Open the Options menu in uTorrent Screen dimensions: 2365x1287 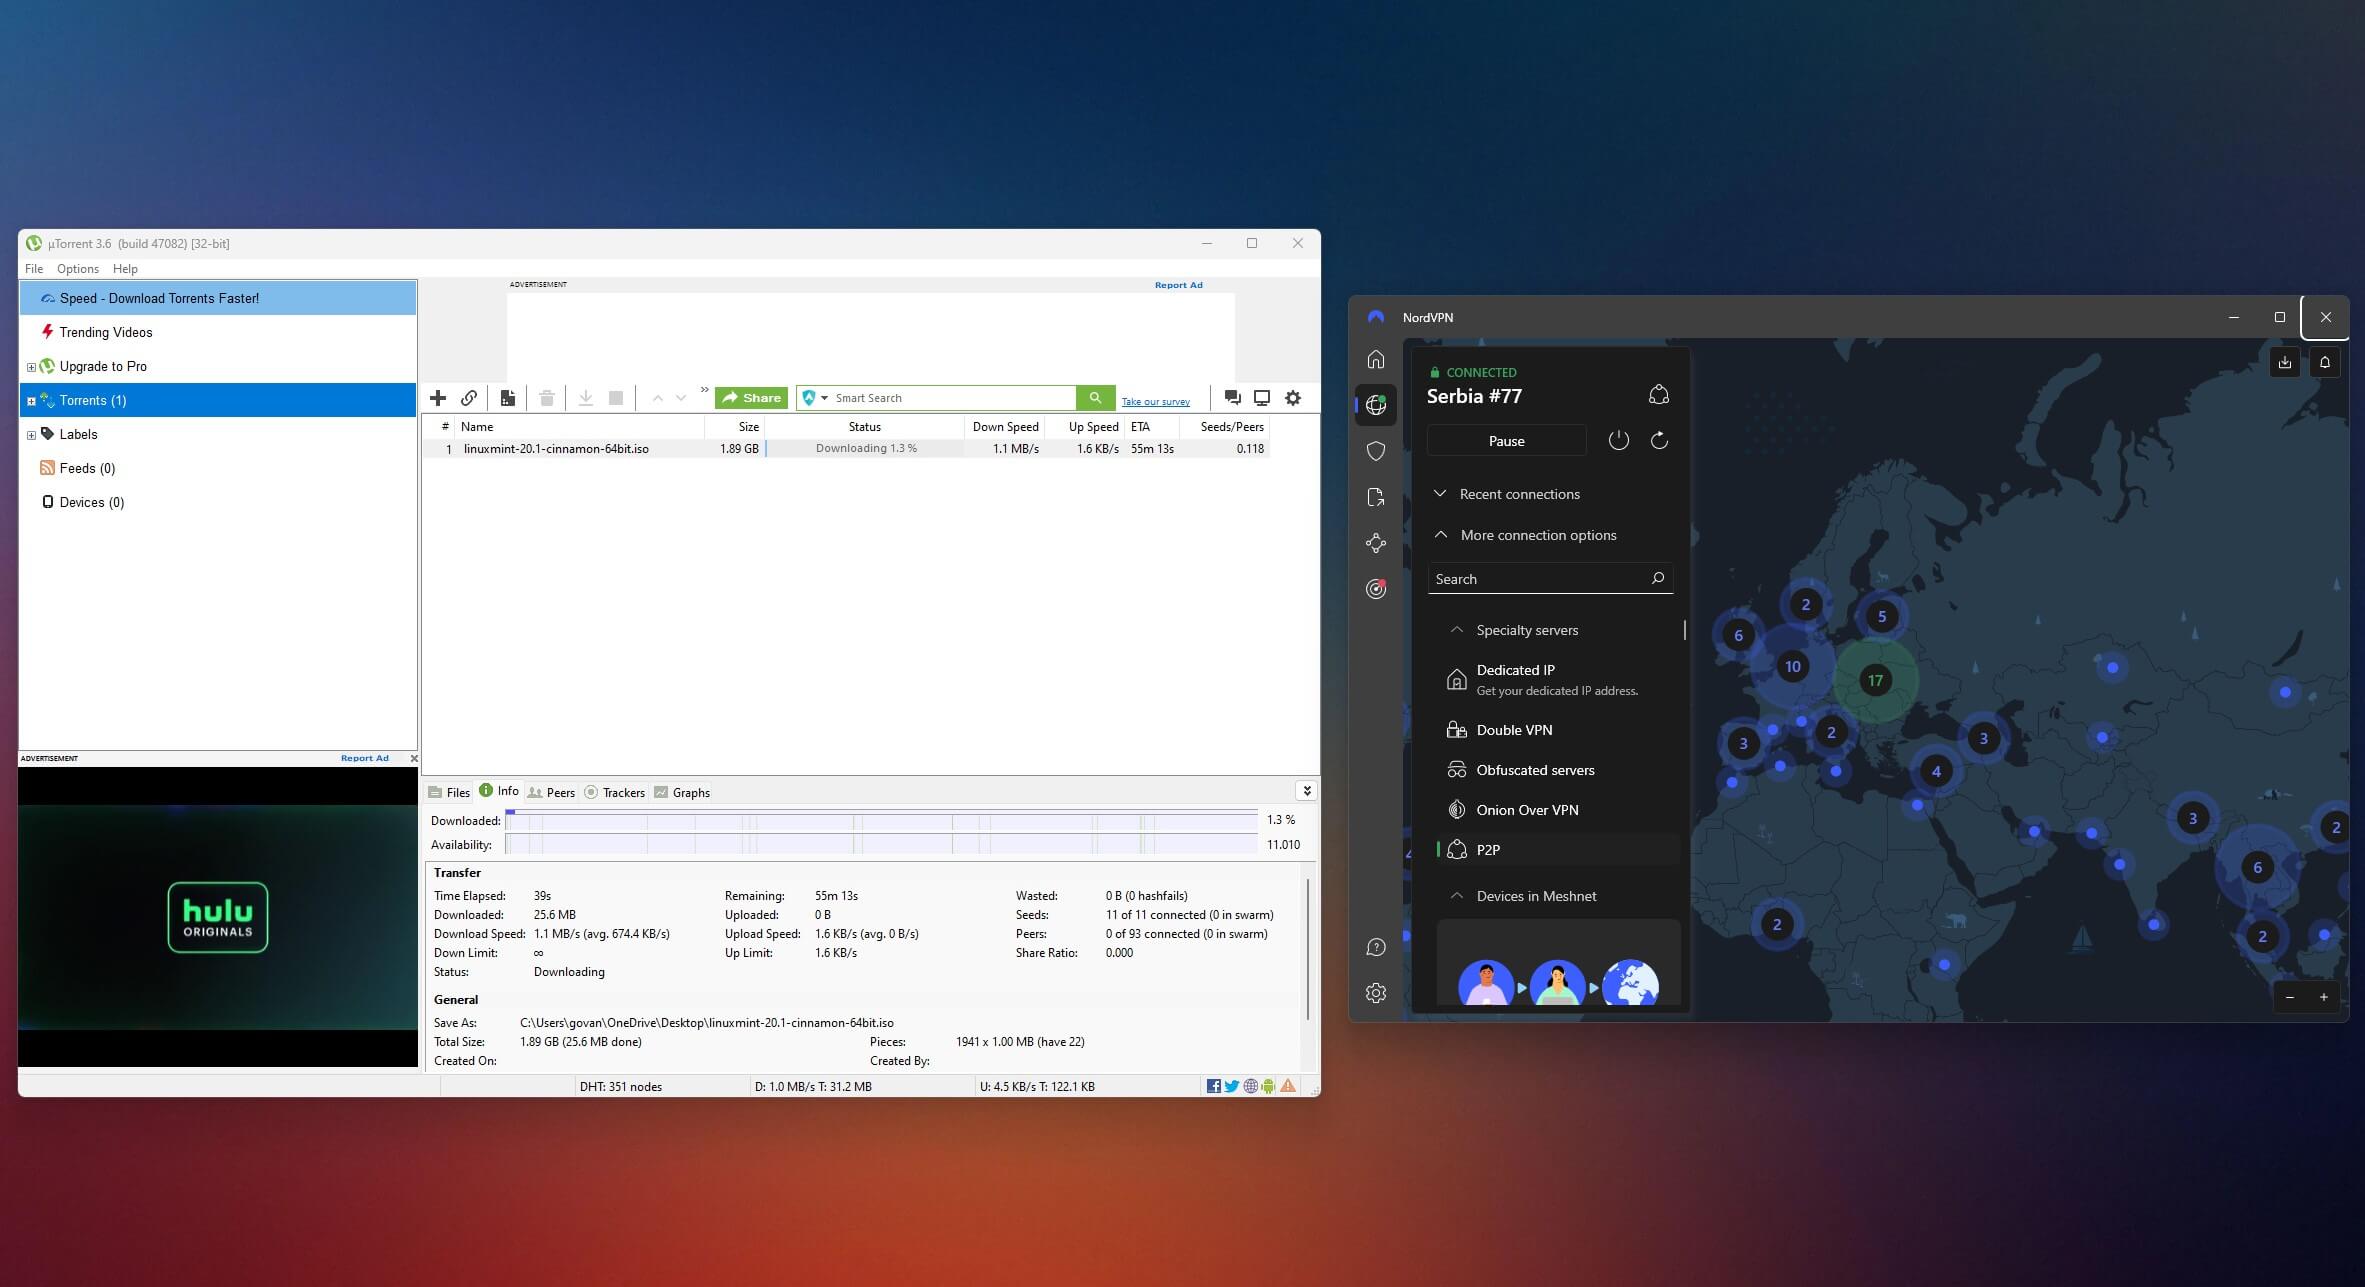click(78, 269)
